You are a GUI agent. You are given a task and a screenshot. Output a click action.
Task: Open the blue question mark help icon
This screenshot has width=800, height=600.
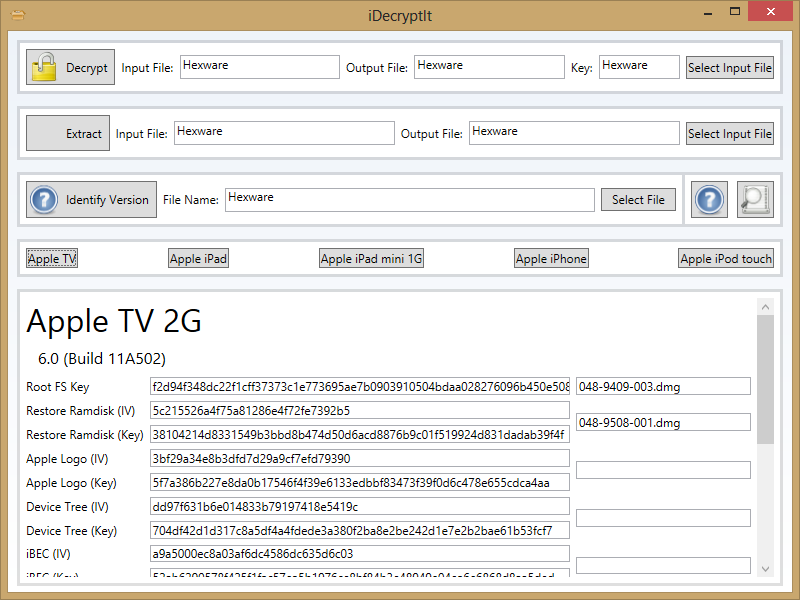(x=709, y=199)
